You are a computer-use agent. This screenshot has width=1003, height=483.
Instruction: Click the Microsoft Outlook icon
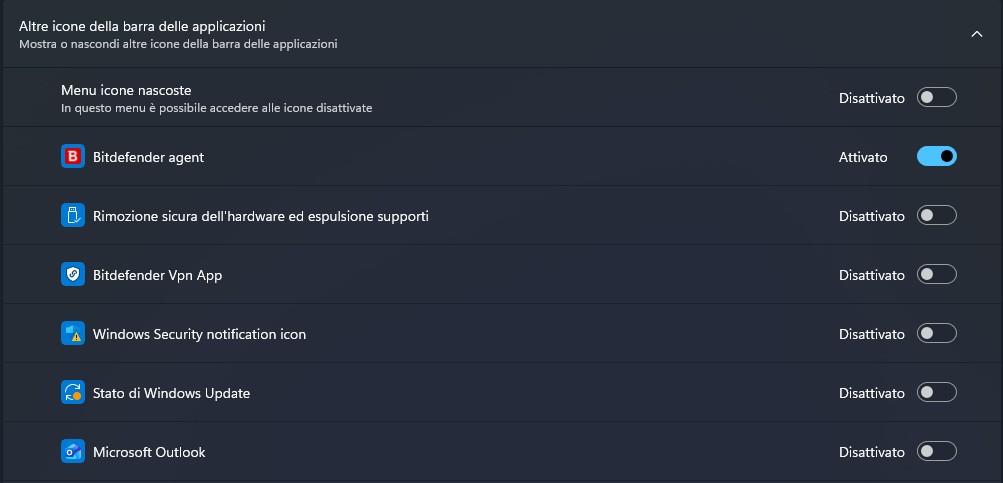73,452
